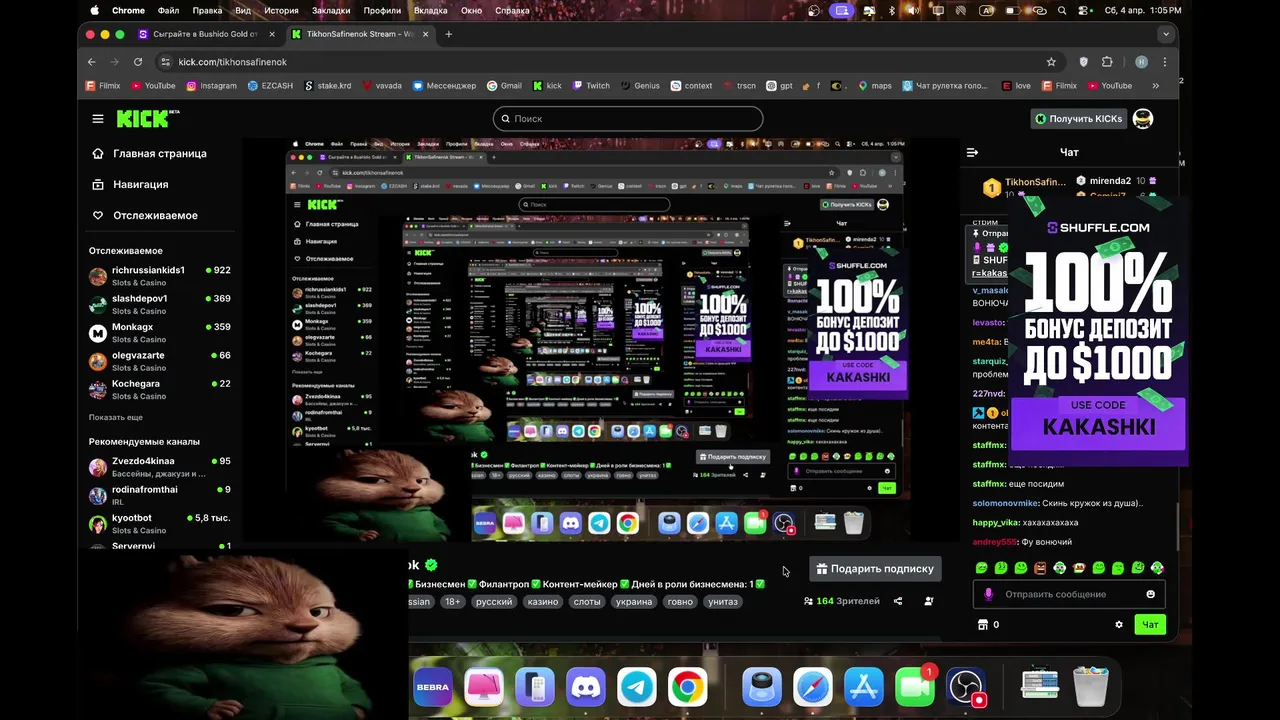Click the follow user icon under Подарить подписку
The image size is (1280, 720).
click(929, 601)
